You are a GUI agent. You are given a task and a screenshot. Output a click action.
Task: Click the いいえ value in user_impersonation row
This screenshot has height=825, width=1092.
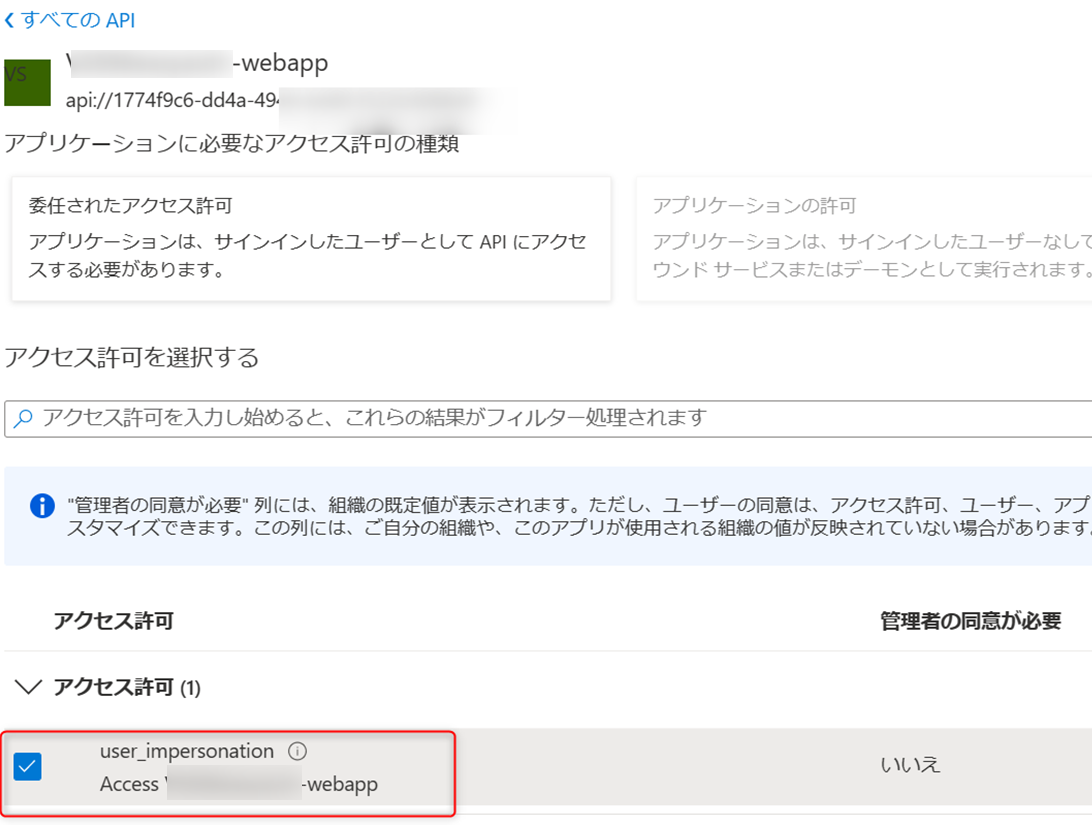[910, 766]
